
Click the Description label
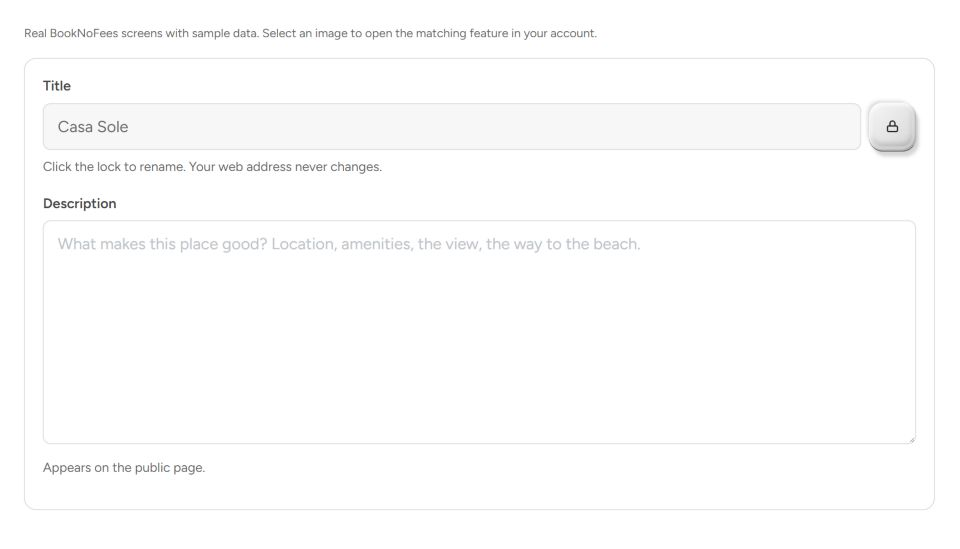point(80,203)
